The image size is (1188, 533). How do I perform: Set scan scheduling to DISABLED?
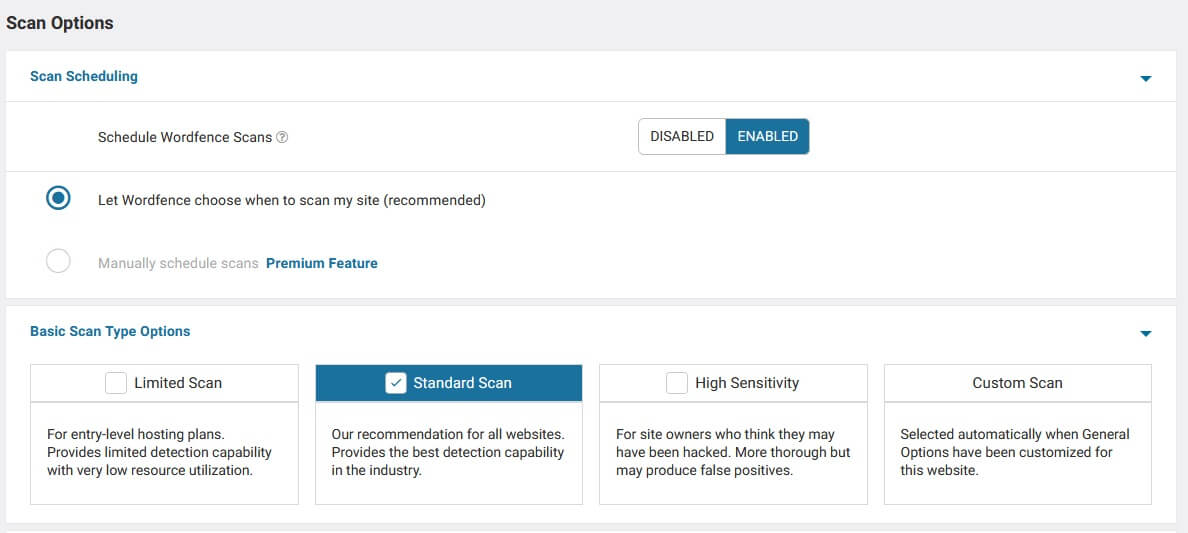(x=682, y=136)
